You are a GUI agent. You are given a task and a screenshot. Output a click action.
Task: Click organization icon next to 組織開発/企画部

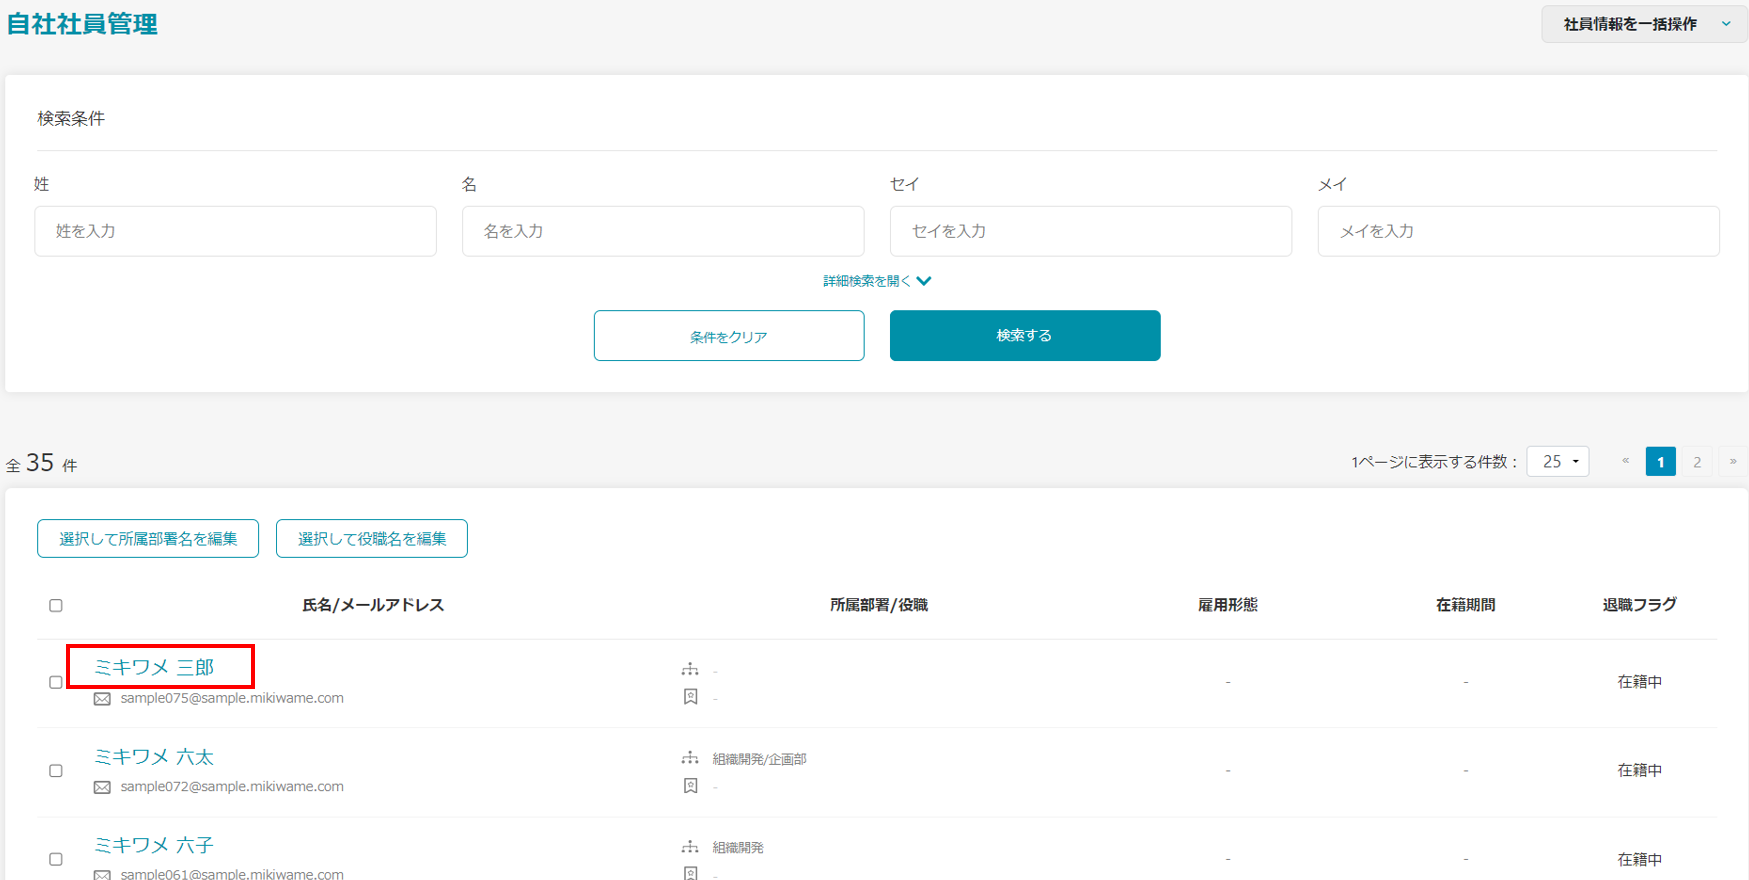pos(690,758)
